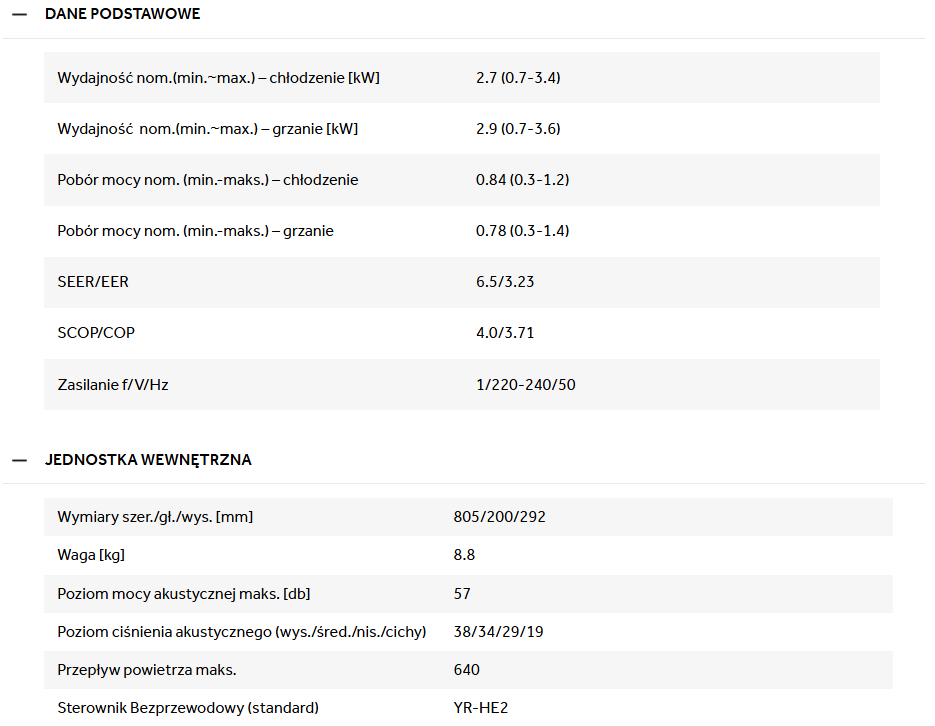Select weight value 8.8
This screenshot has height=726, width=935.
[464, 555]
